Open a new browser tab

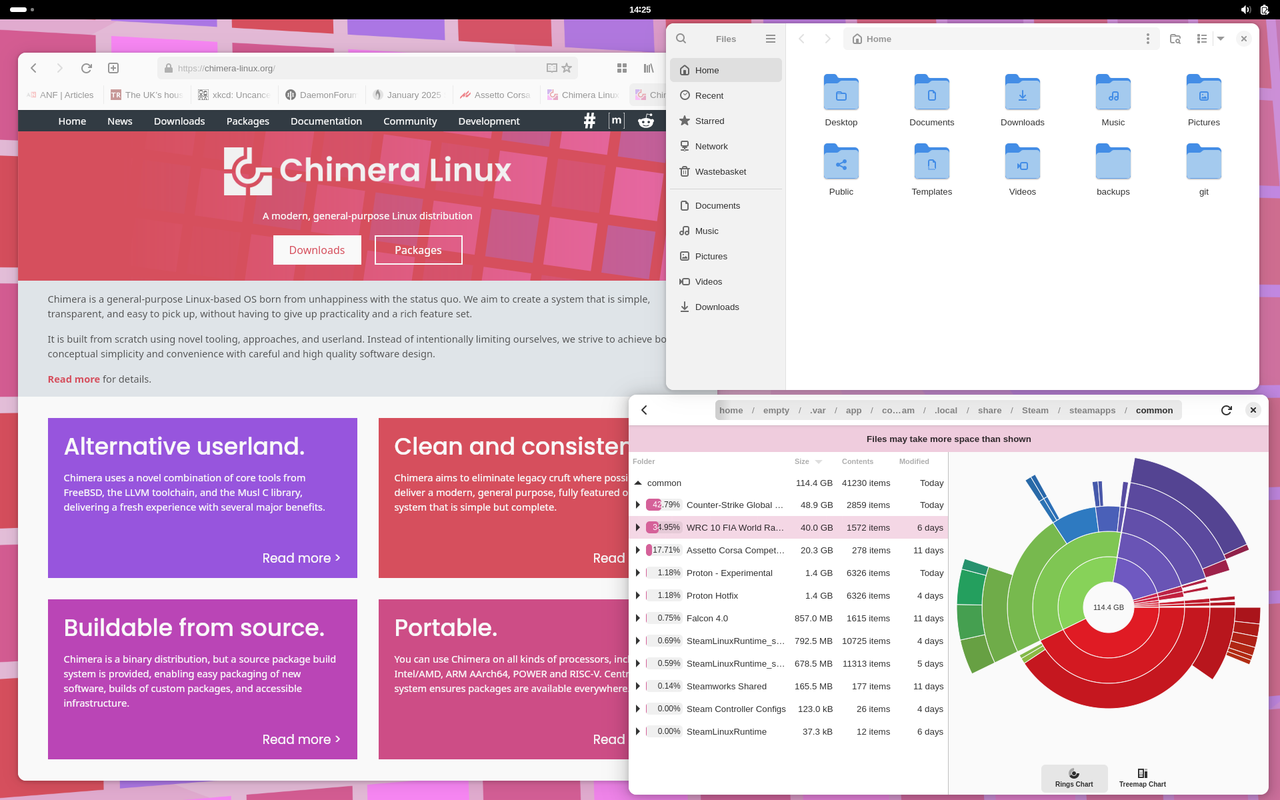coord(113,68)
